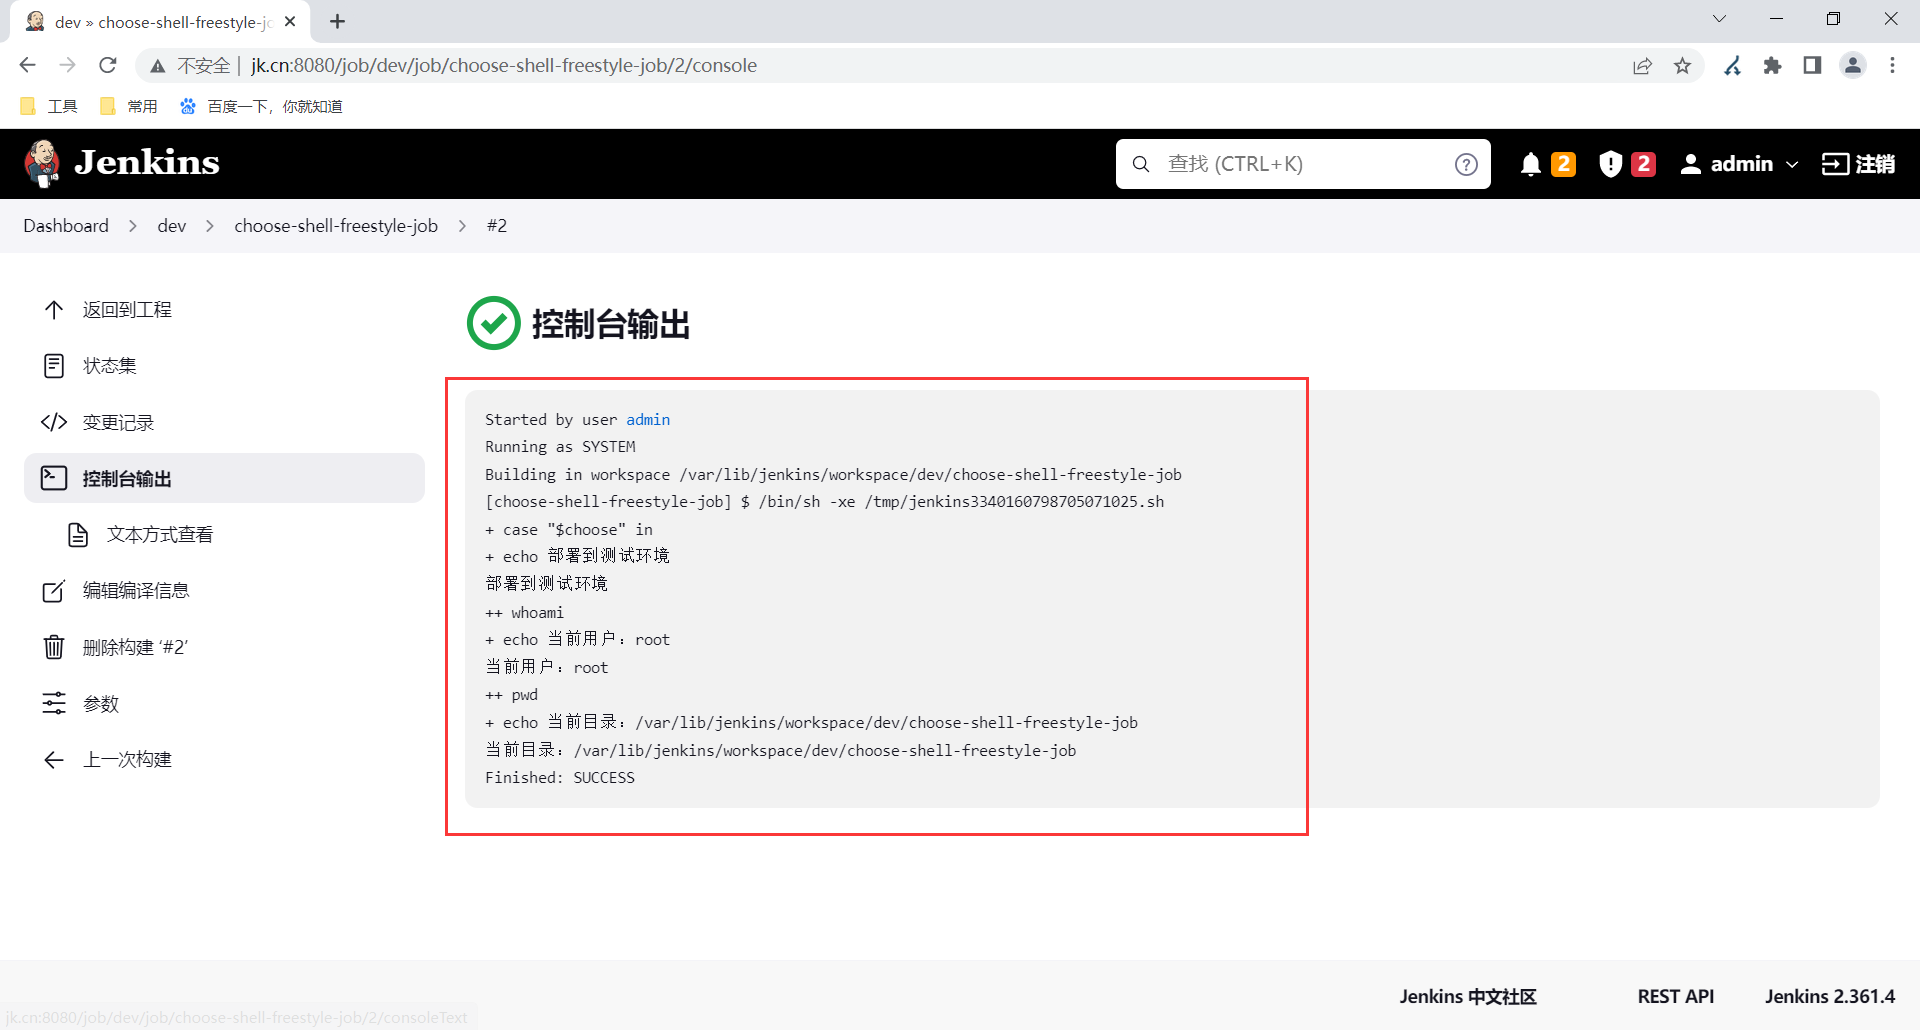Toggle the browser side panel icon
Screen dimensions: 1920x1030
point(1812,66)
